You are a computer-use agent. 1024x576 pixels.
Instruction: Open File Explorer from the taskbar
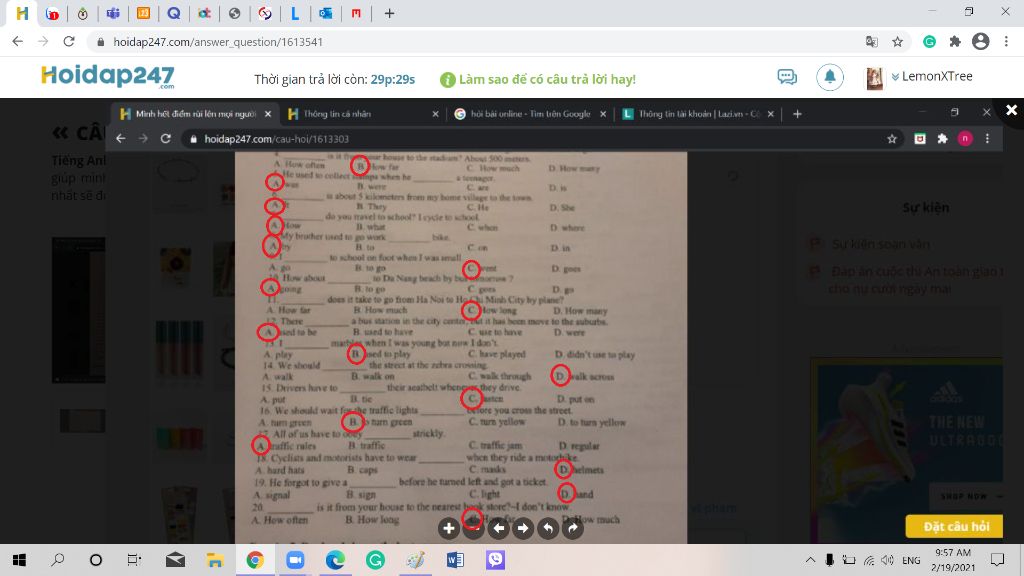215,560
